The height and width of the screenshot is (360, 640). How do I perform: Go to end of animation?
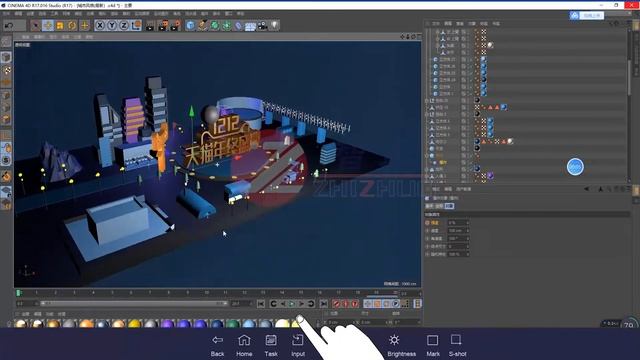pyautogui.click(x=324, y=304)
